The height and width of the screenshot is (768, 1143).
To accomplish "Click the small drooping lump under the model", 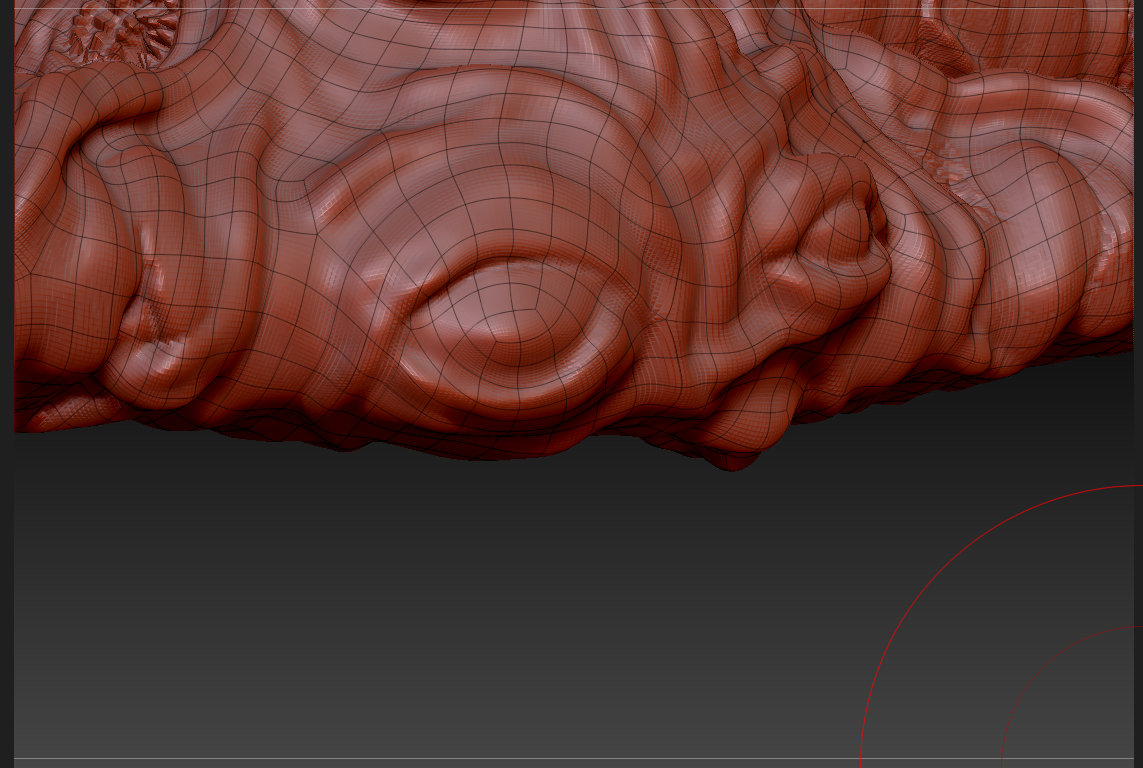I will coord(733,455).
